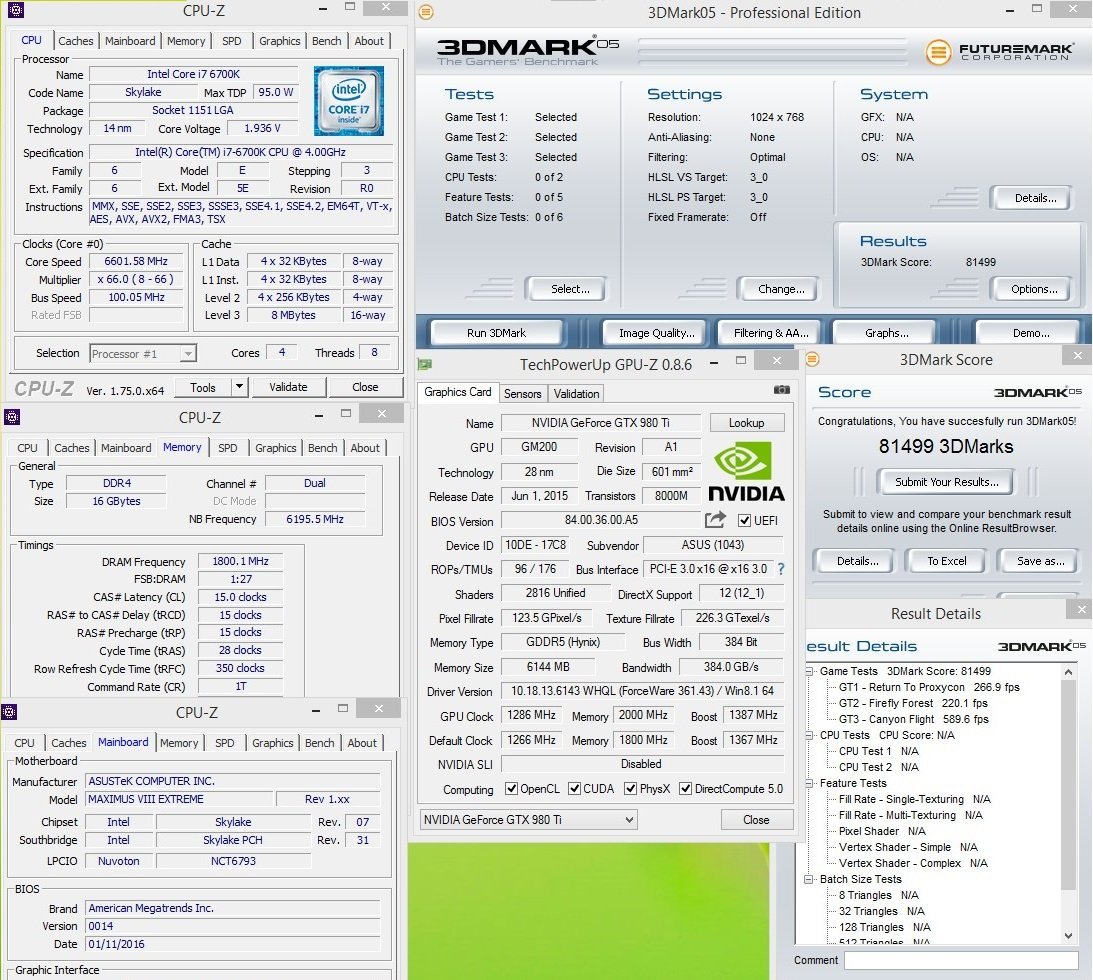Screen dimensions: 1093x980
Task: Collapse the Game Tests tree node
Action: 809,671
